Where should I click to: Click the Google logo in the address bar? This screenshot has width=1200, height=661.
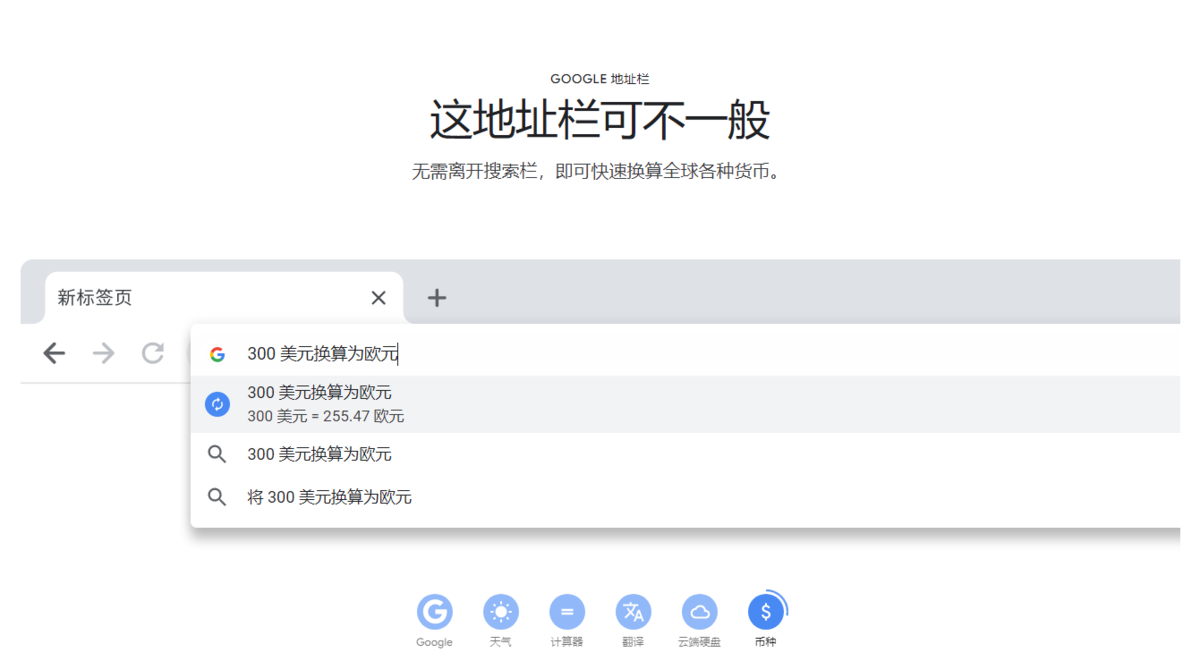pyautogui.click(x=217, y=353)
